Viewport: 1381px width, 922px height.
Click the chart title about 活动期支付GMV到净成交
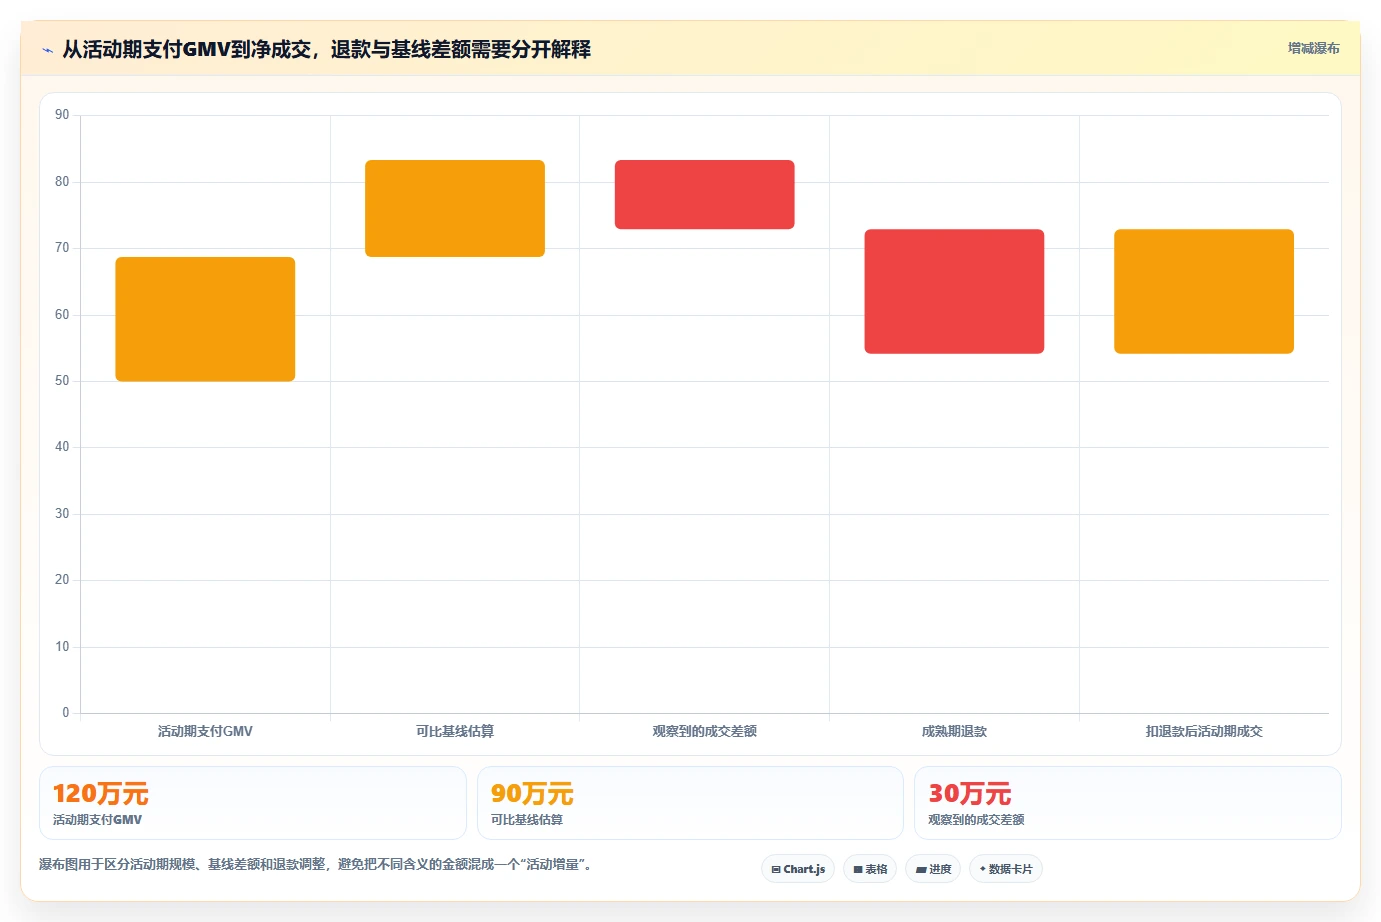(326, 49)
